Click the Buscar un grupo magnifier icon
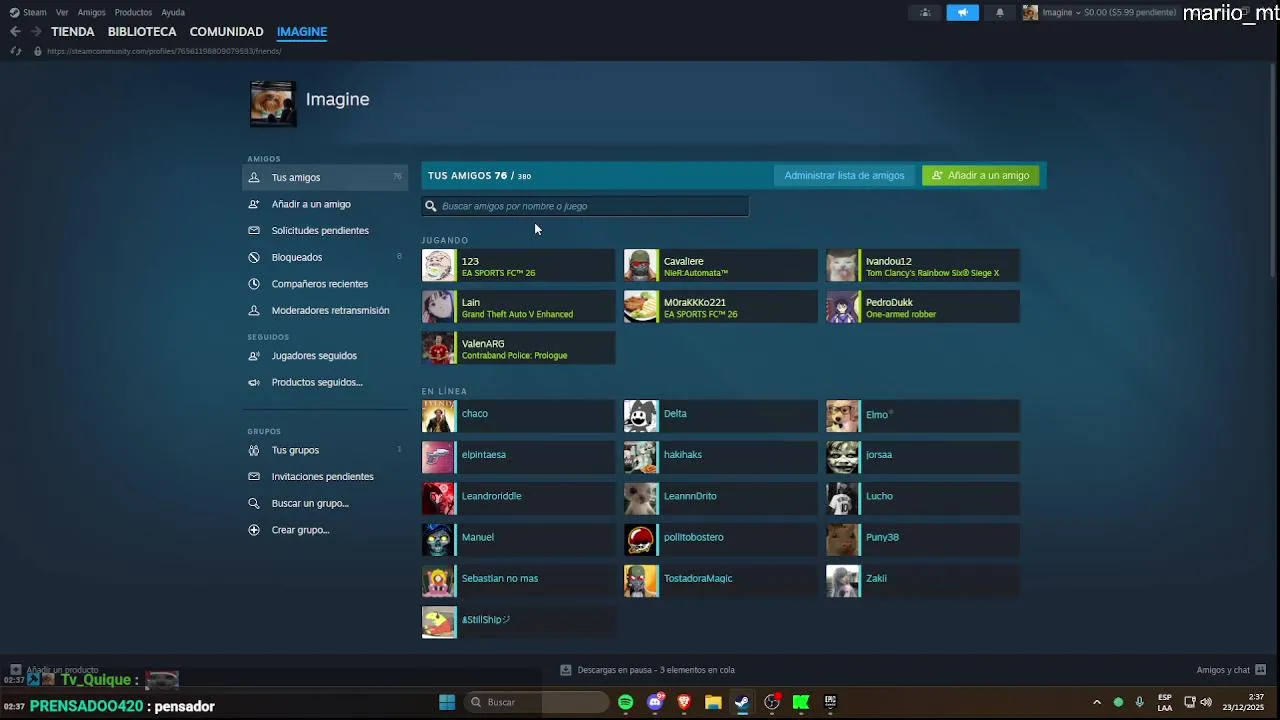The height and width of the screenshot is (720, 1280). (x=254, y=503)
